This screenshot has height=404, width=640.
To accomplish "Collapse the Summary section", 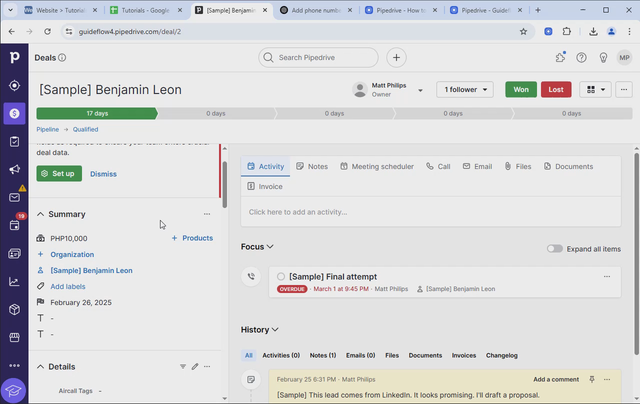I will 41,214.
